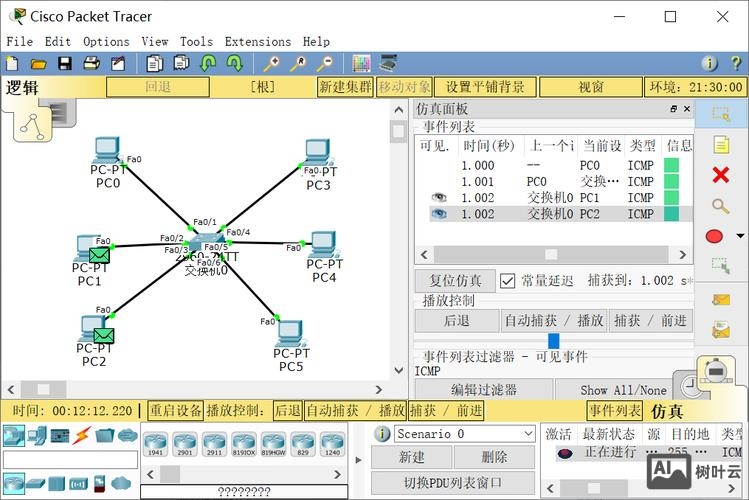
Task: Expand the device list arrow triangle
Action: click(x=359, y=460)
